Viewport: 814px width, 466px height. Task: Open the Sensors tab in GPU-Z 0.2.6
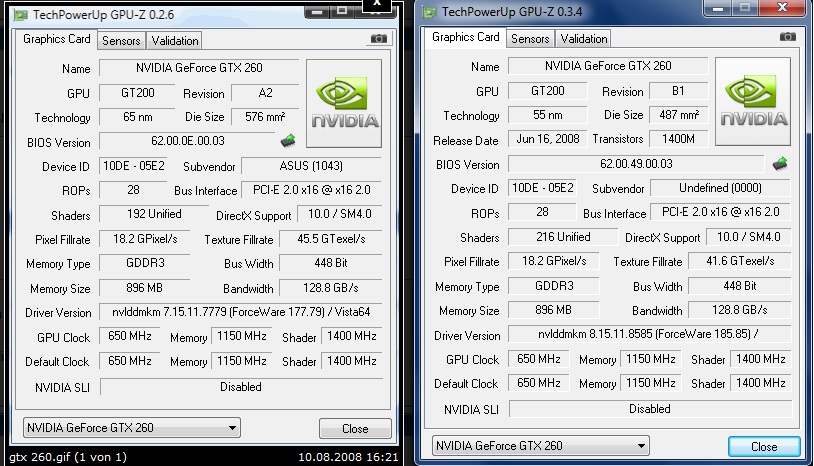121,40
